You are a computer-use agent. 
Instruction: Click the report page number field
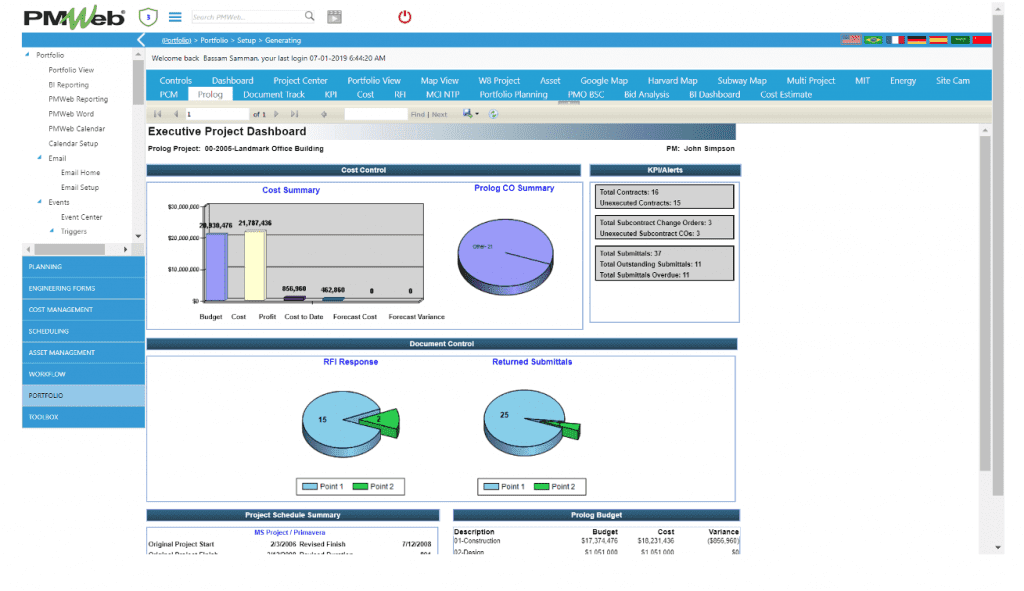[x=217, y=114]
